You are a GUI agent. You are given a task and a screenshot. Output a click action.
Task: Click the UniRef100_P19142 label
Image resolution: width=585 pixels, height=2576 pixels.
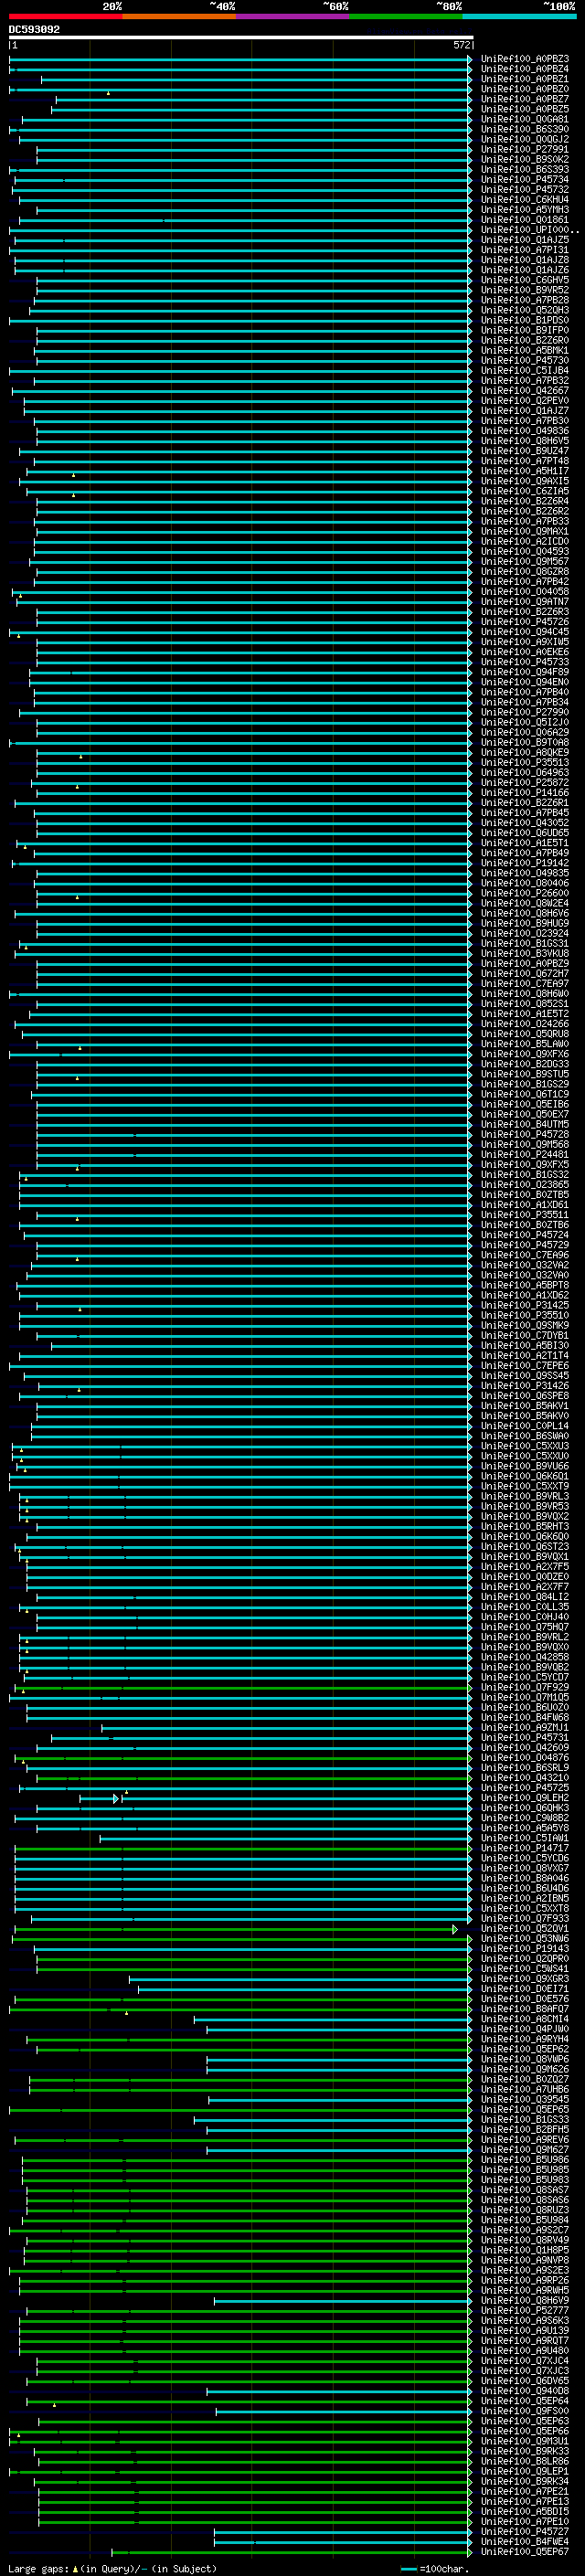(x=525, y=864)
